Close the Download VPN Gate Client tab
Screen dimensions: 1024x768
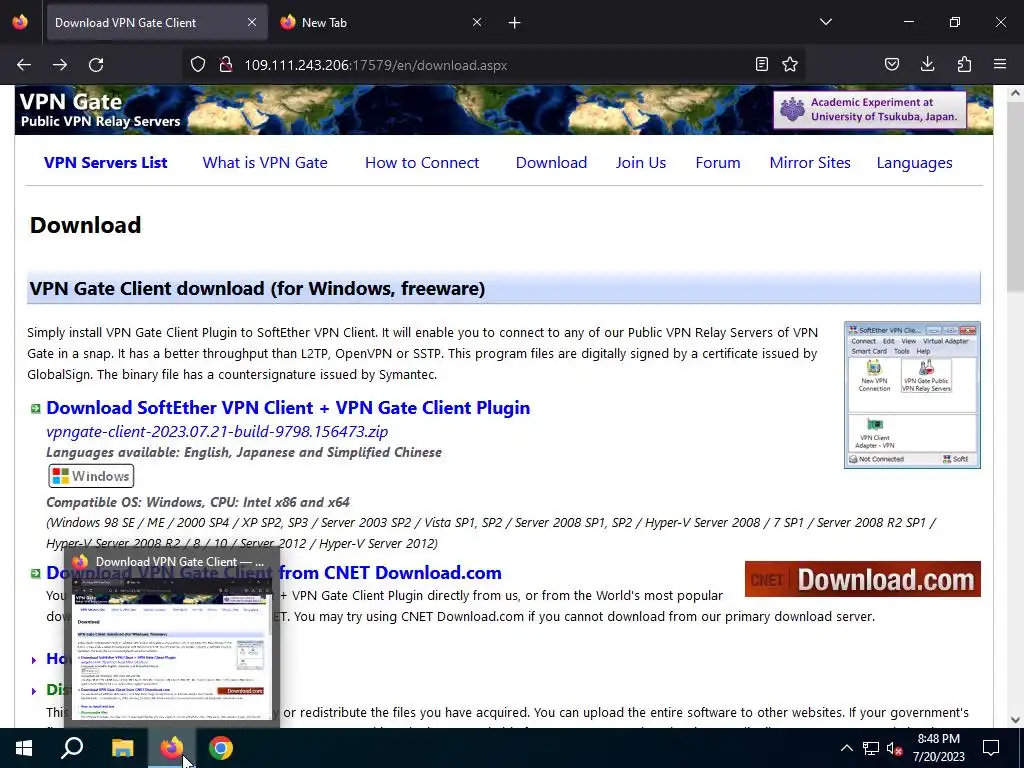[252, 22]
